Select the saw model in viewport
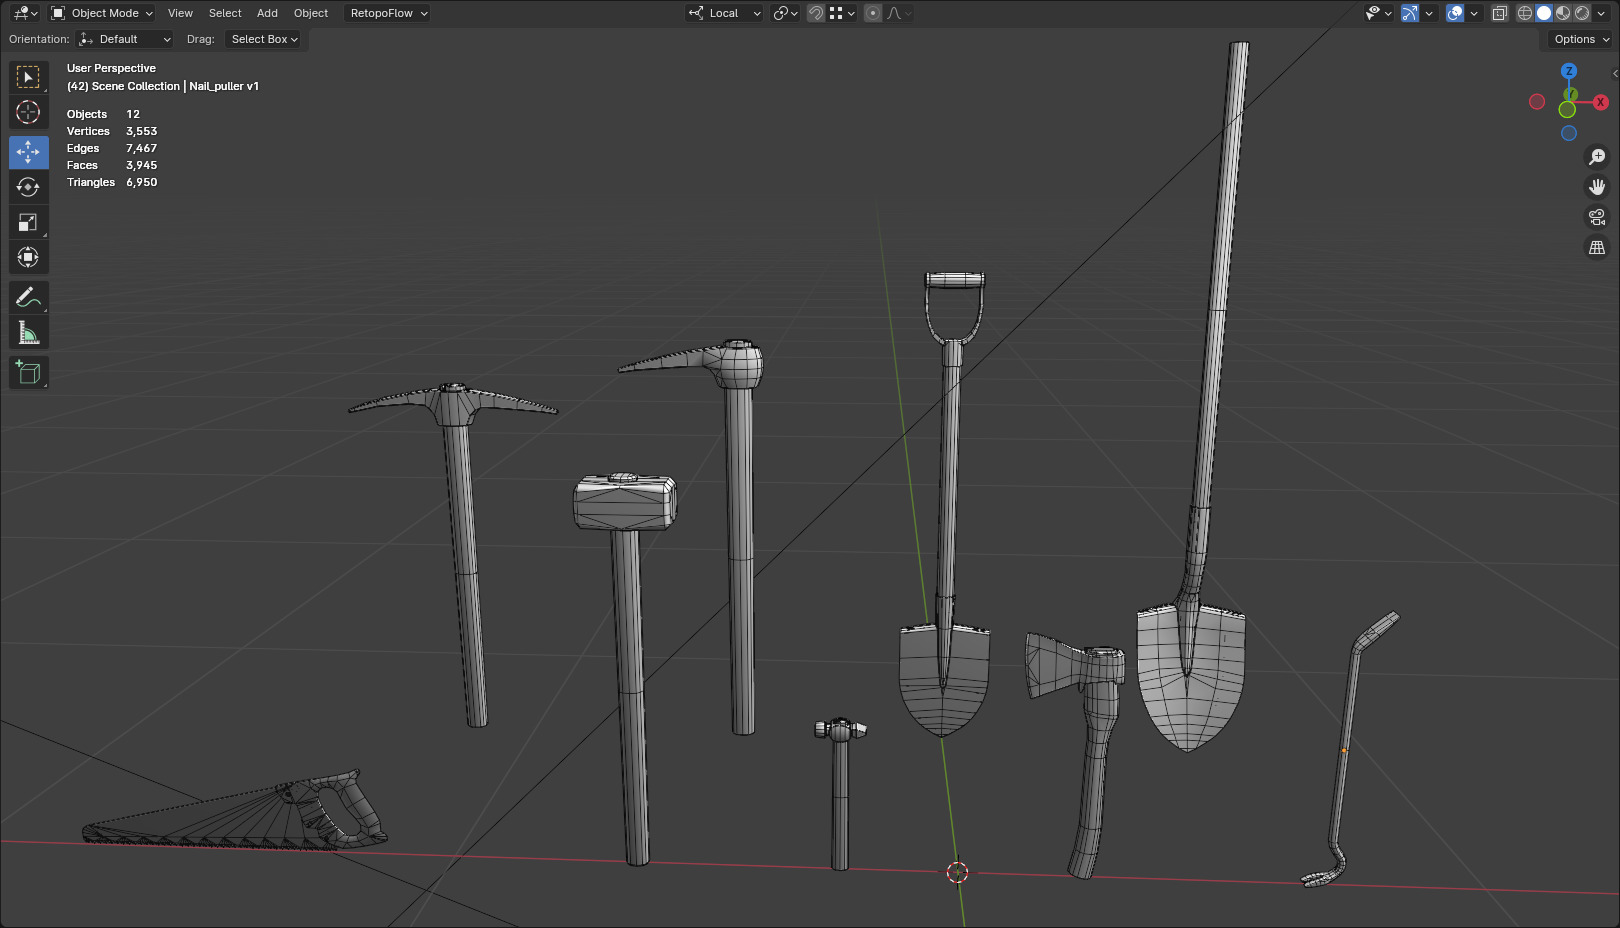The width and height of the screenshot is (1620, 928). pyautogui.click(x=235, y=812)
